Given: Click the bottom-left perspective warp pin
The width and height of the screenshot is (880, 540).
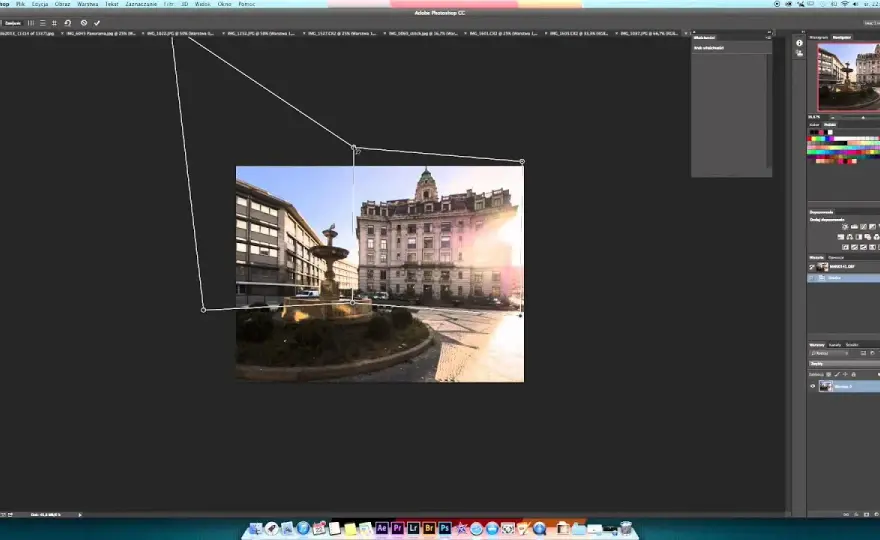Looking at the screenshot, I should pyautogui.click(x=204, y=310).
